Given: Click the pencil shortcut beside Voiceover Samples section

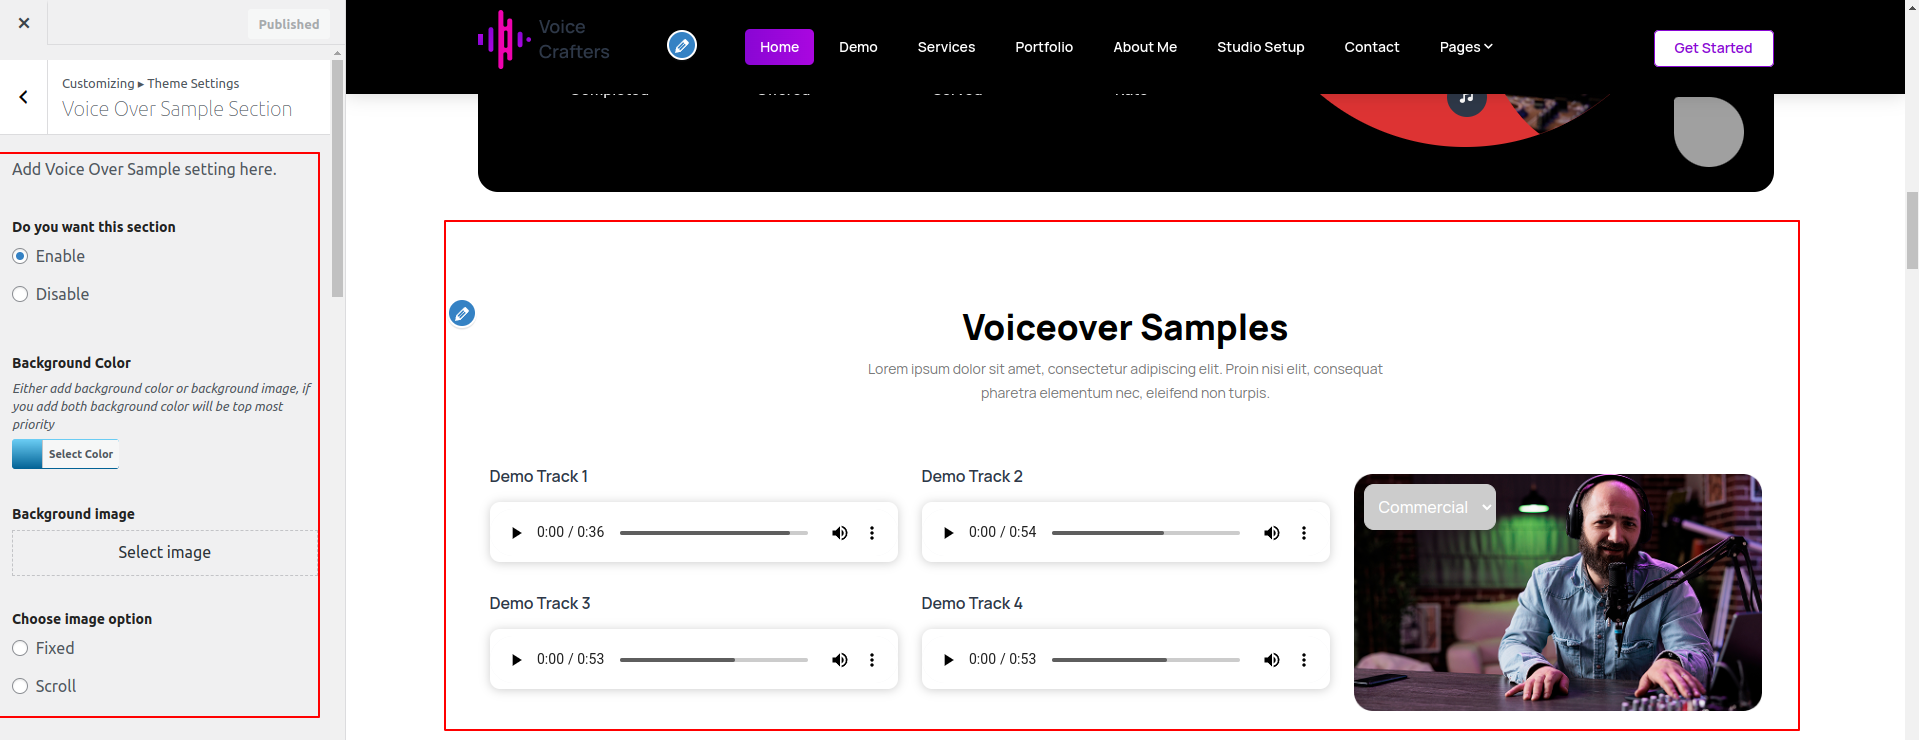Looking at the screenshot, I should click(462, 314).
